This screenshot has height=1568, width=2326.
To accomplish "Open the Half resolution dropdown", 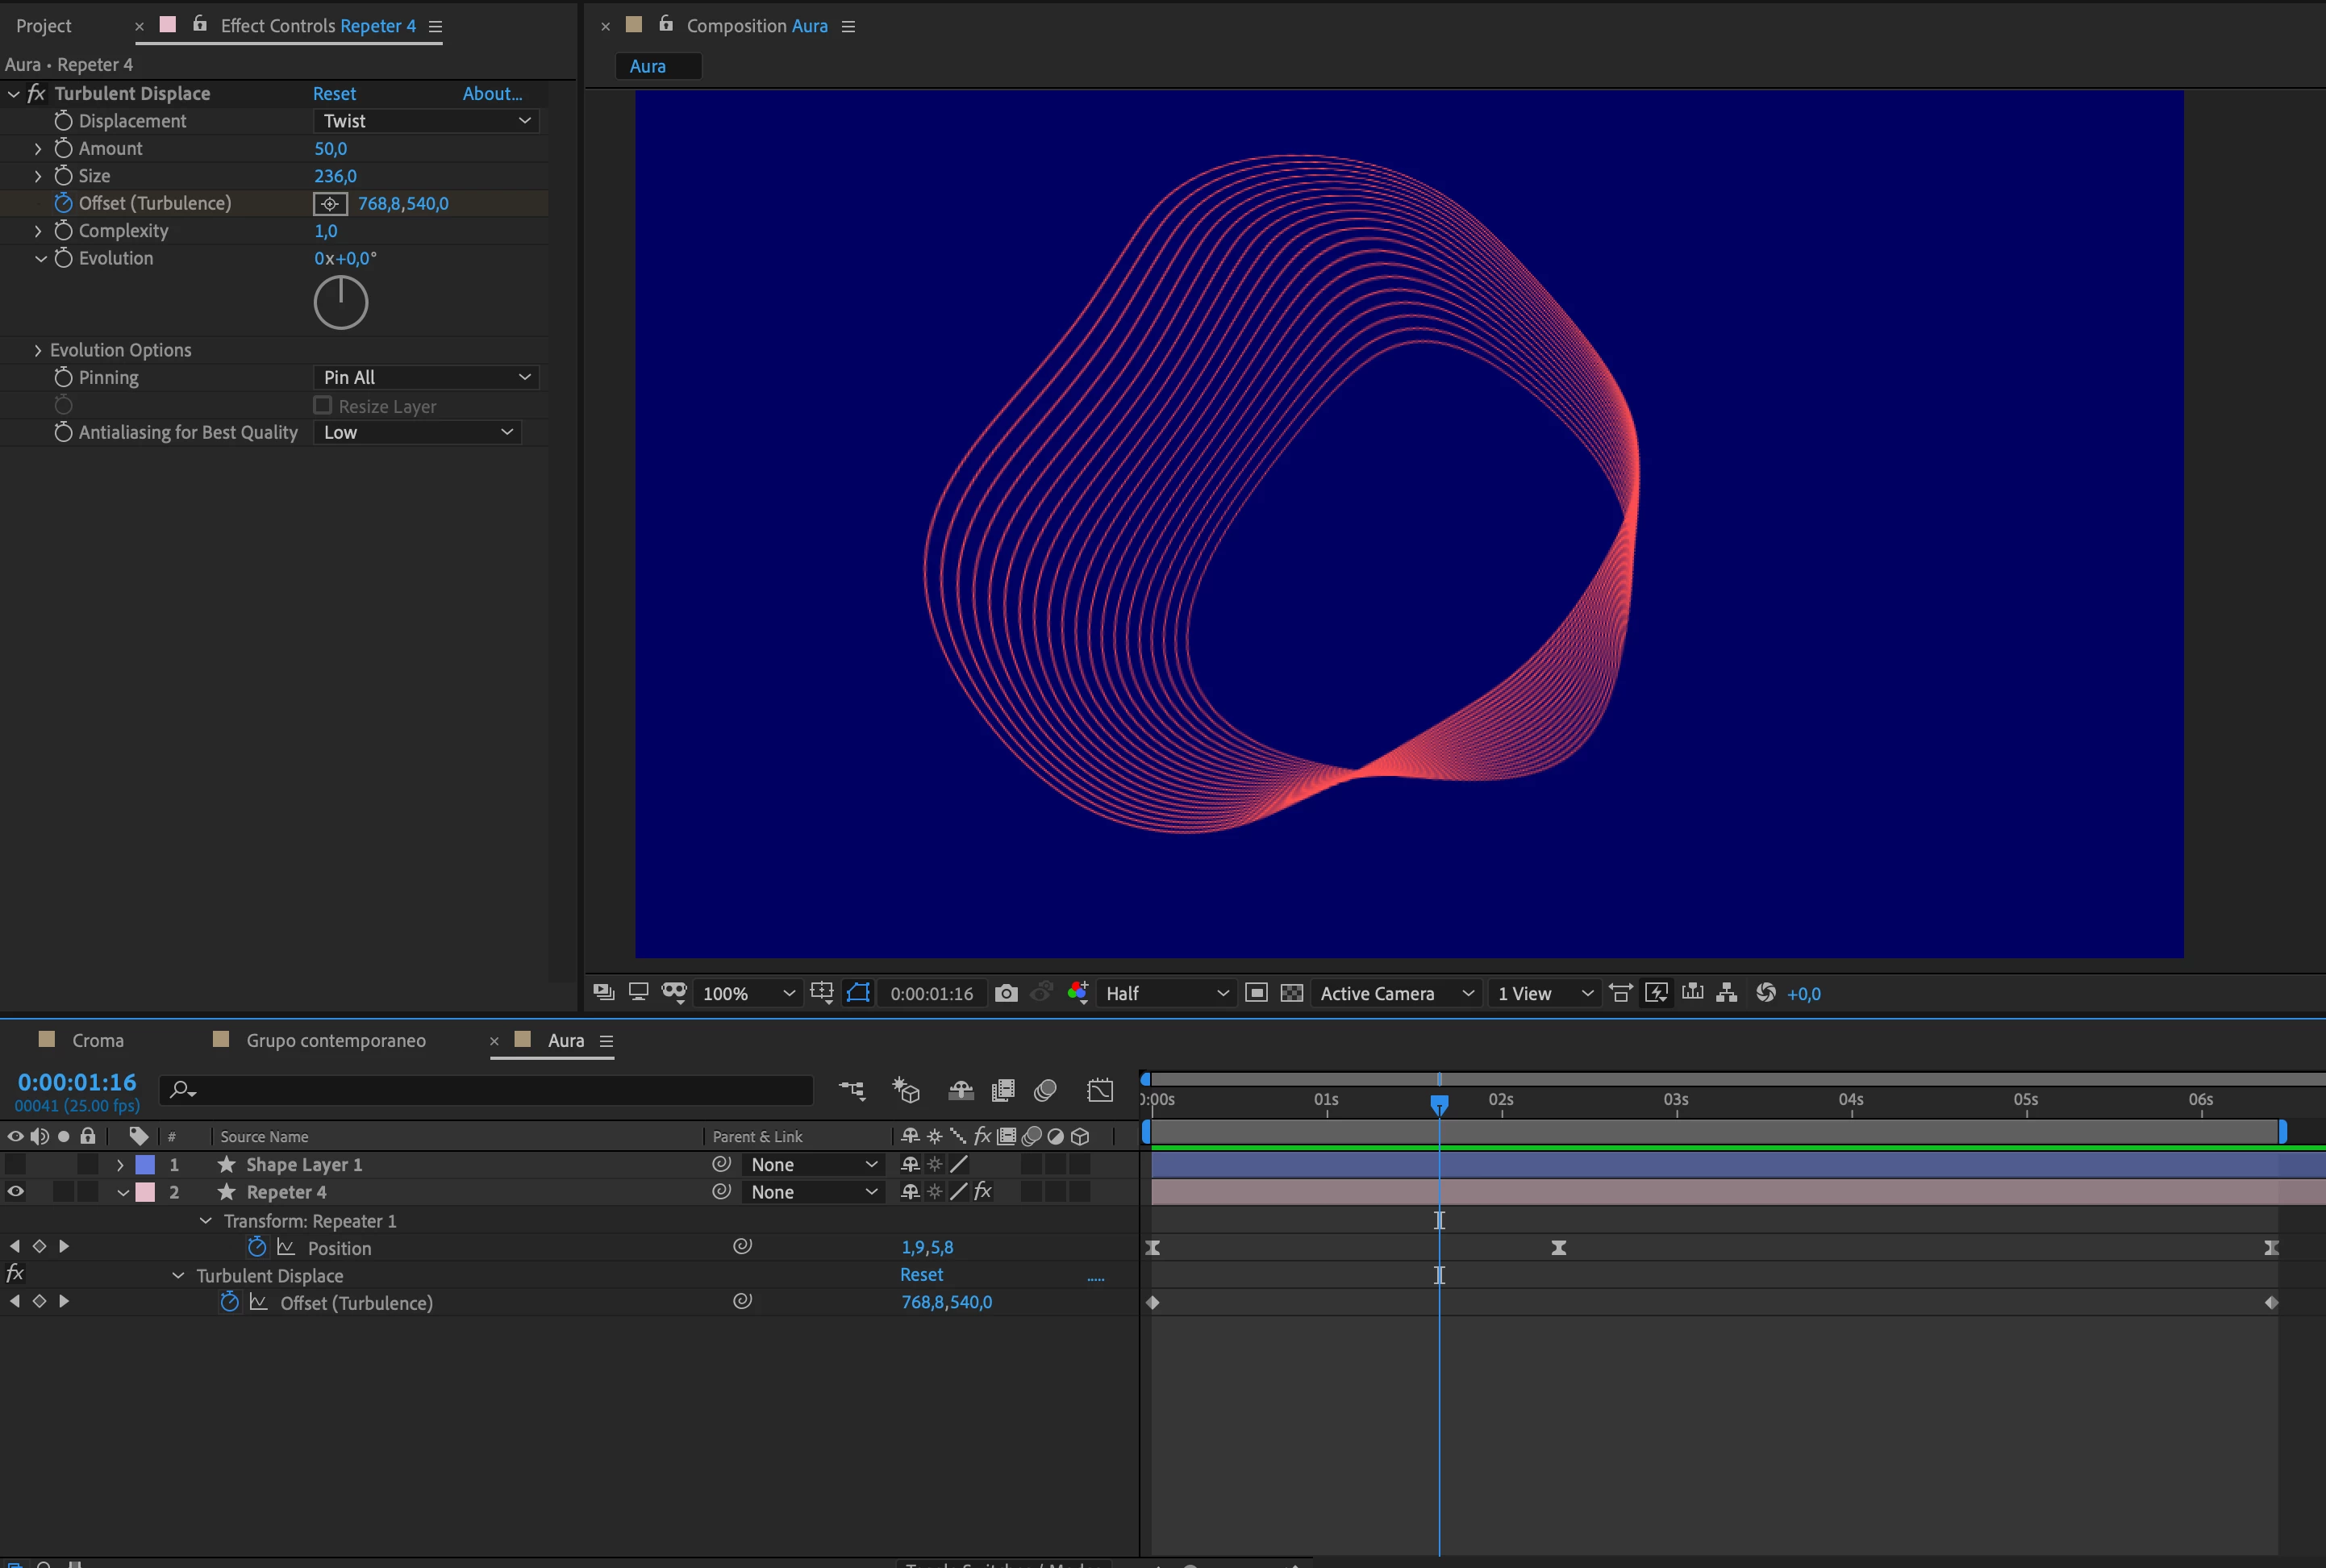I will coord(1166,993).
